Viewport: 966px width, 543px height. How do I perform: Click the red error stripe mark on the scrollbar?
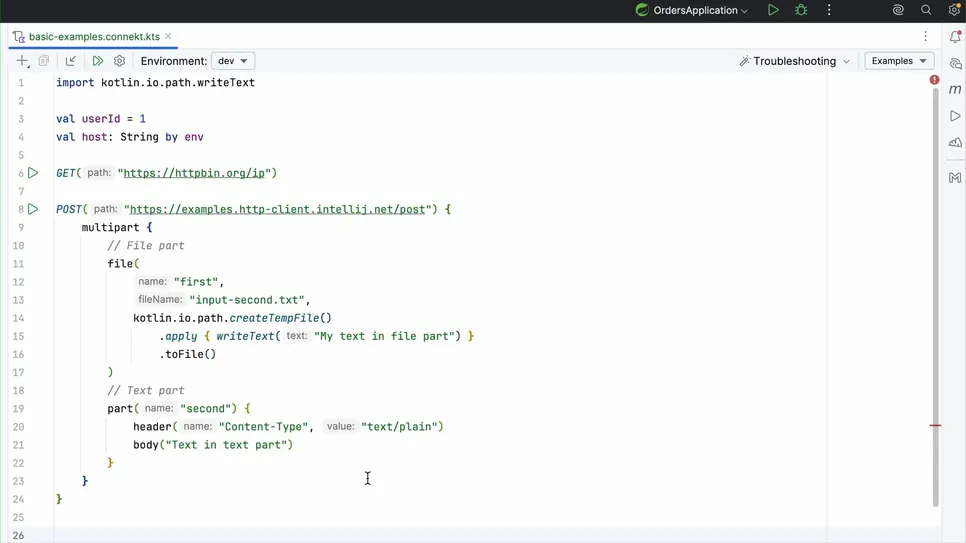tap(935, 425)
